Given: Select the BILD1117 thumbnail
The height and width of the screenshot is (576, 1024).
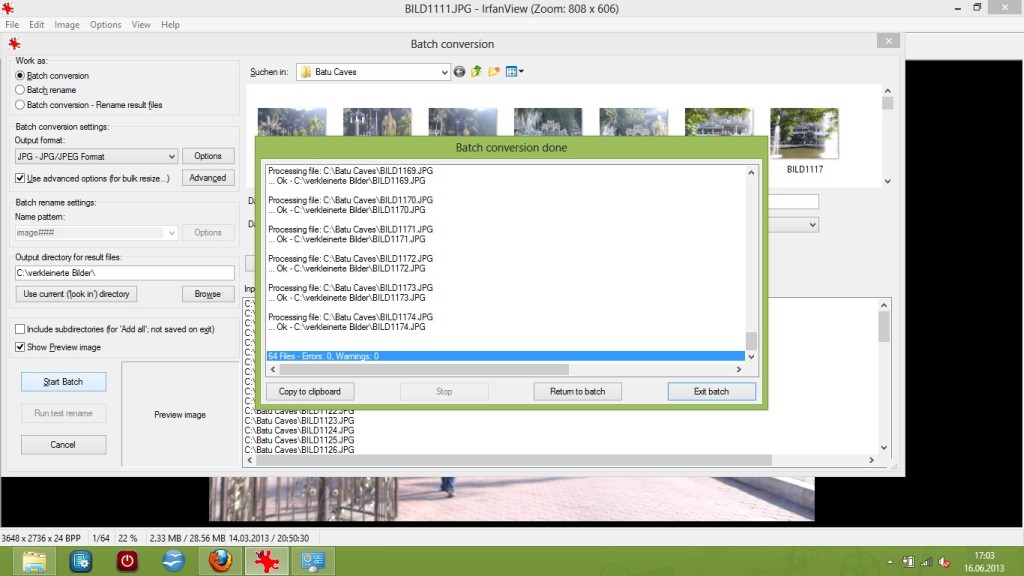Looking at the screenshot, I should point(804,135).
